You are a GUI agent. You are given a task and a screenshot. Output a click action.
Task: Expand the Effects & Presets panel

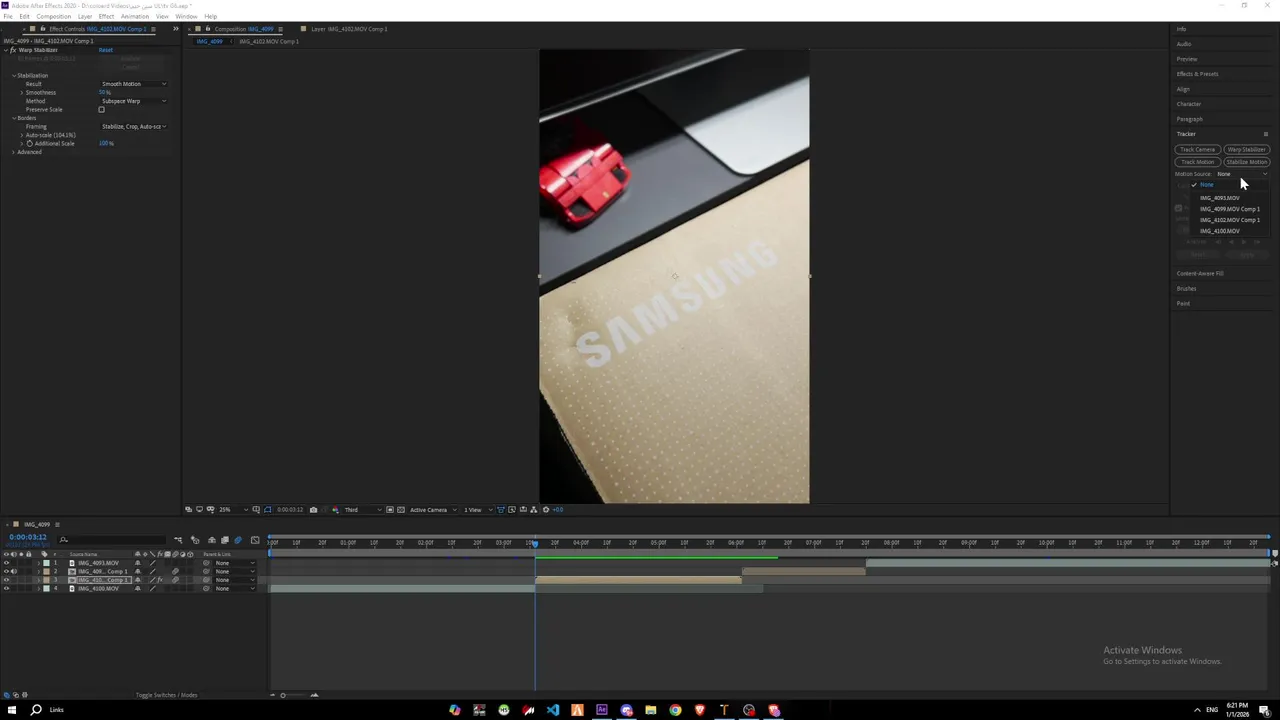click(x=1197, y=74)
